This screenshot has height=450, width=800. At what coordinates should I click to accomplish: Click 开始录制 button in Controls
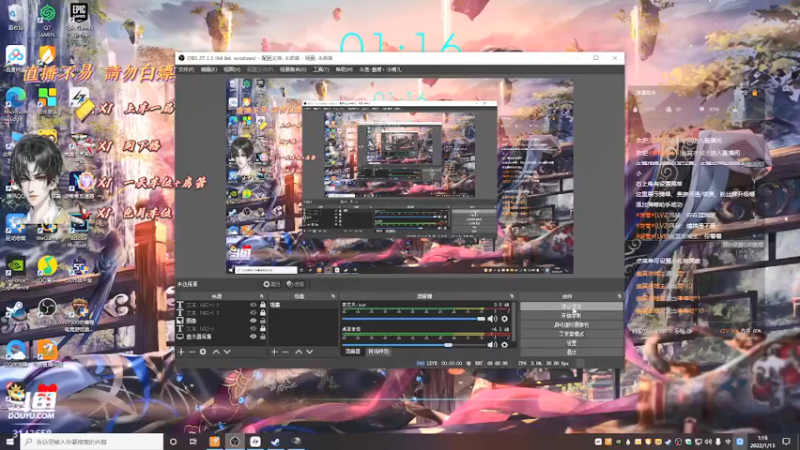571,315
